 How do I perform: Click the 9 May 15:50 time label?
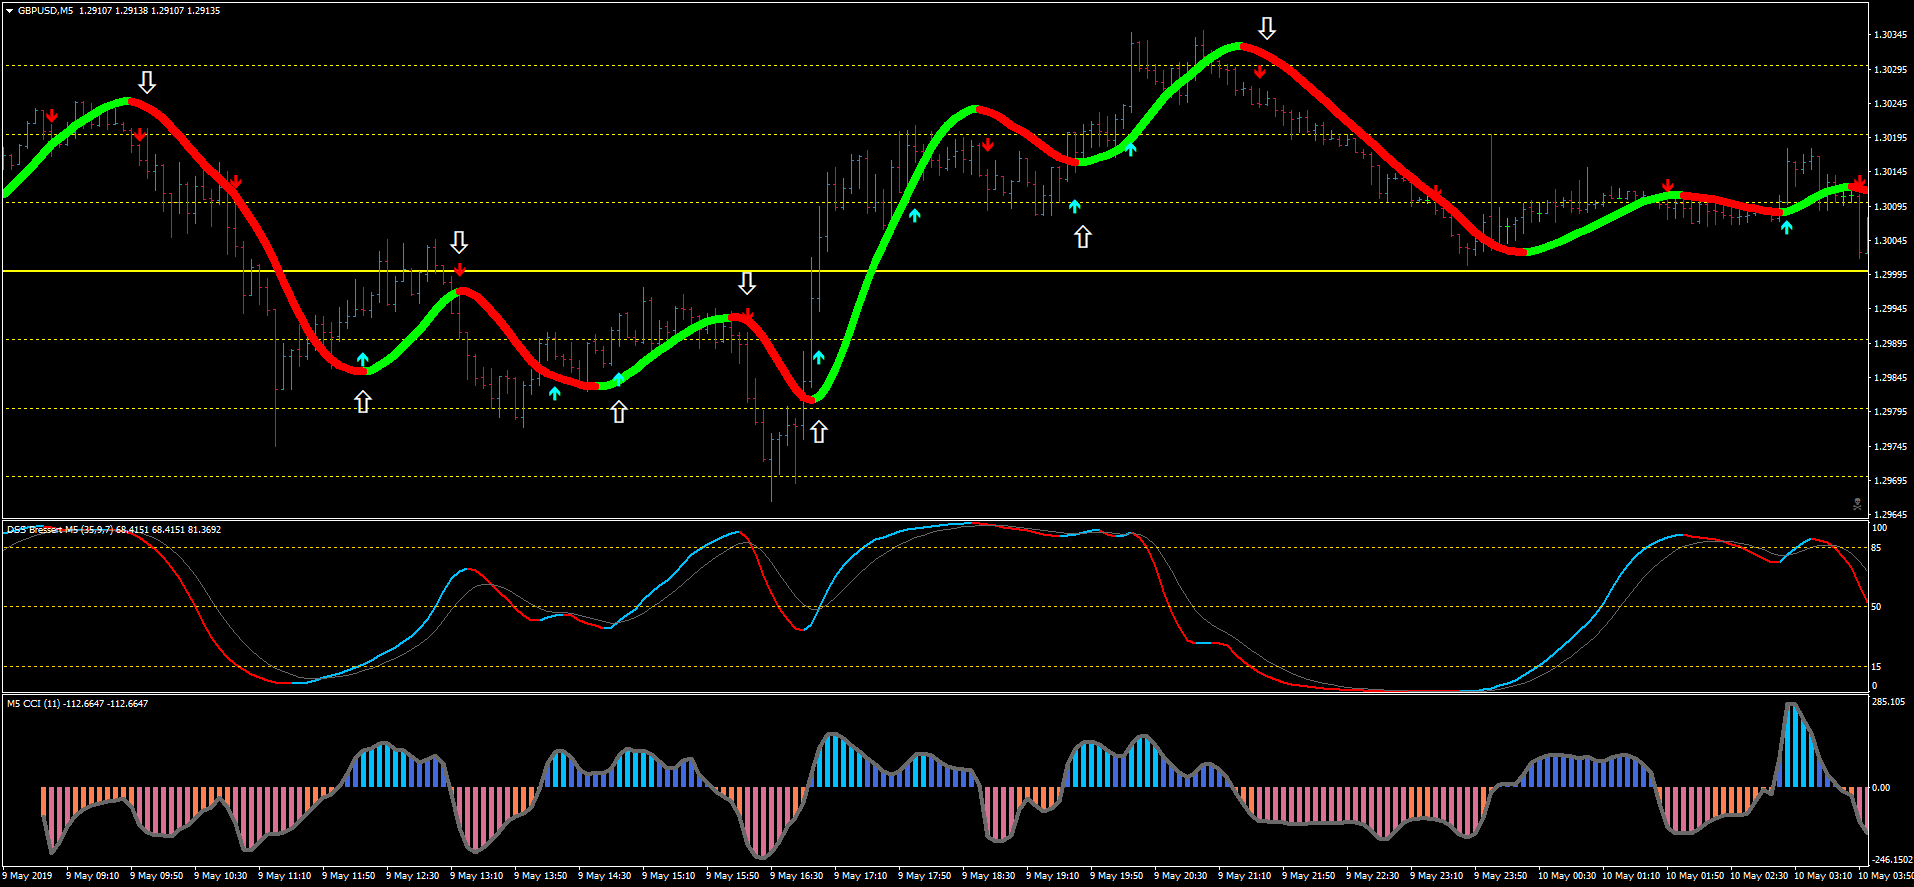tap(732, 876)
